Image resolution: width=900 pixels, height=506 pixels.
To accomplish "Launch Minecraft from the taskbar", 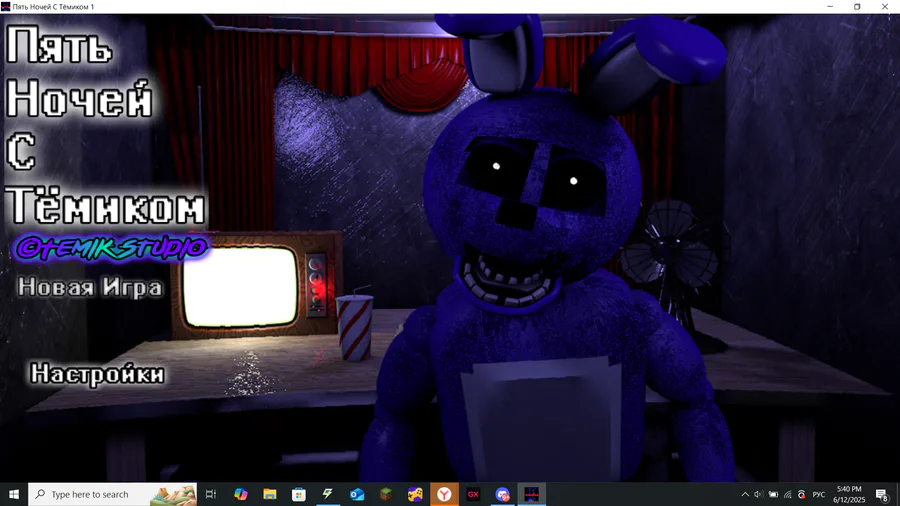I will tap(386, 494).
